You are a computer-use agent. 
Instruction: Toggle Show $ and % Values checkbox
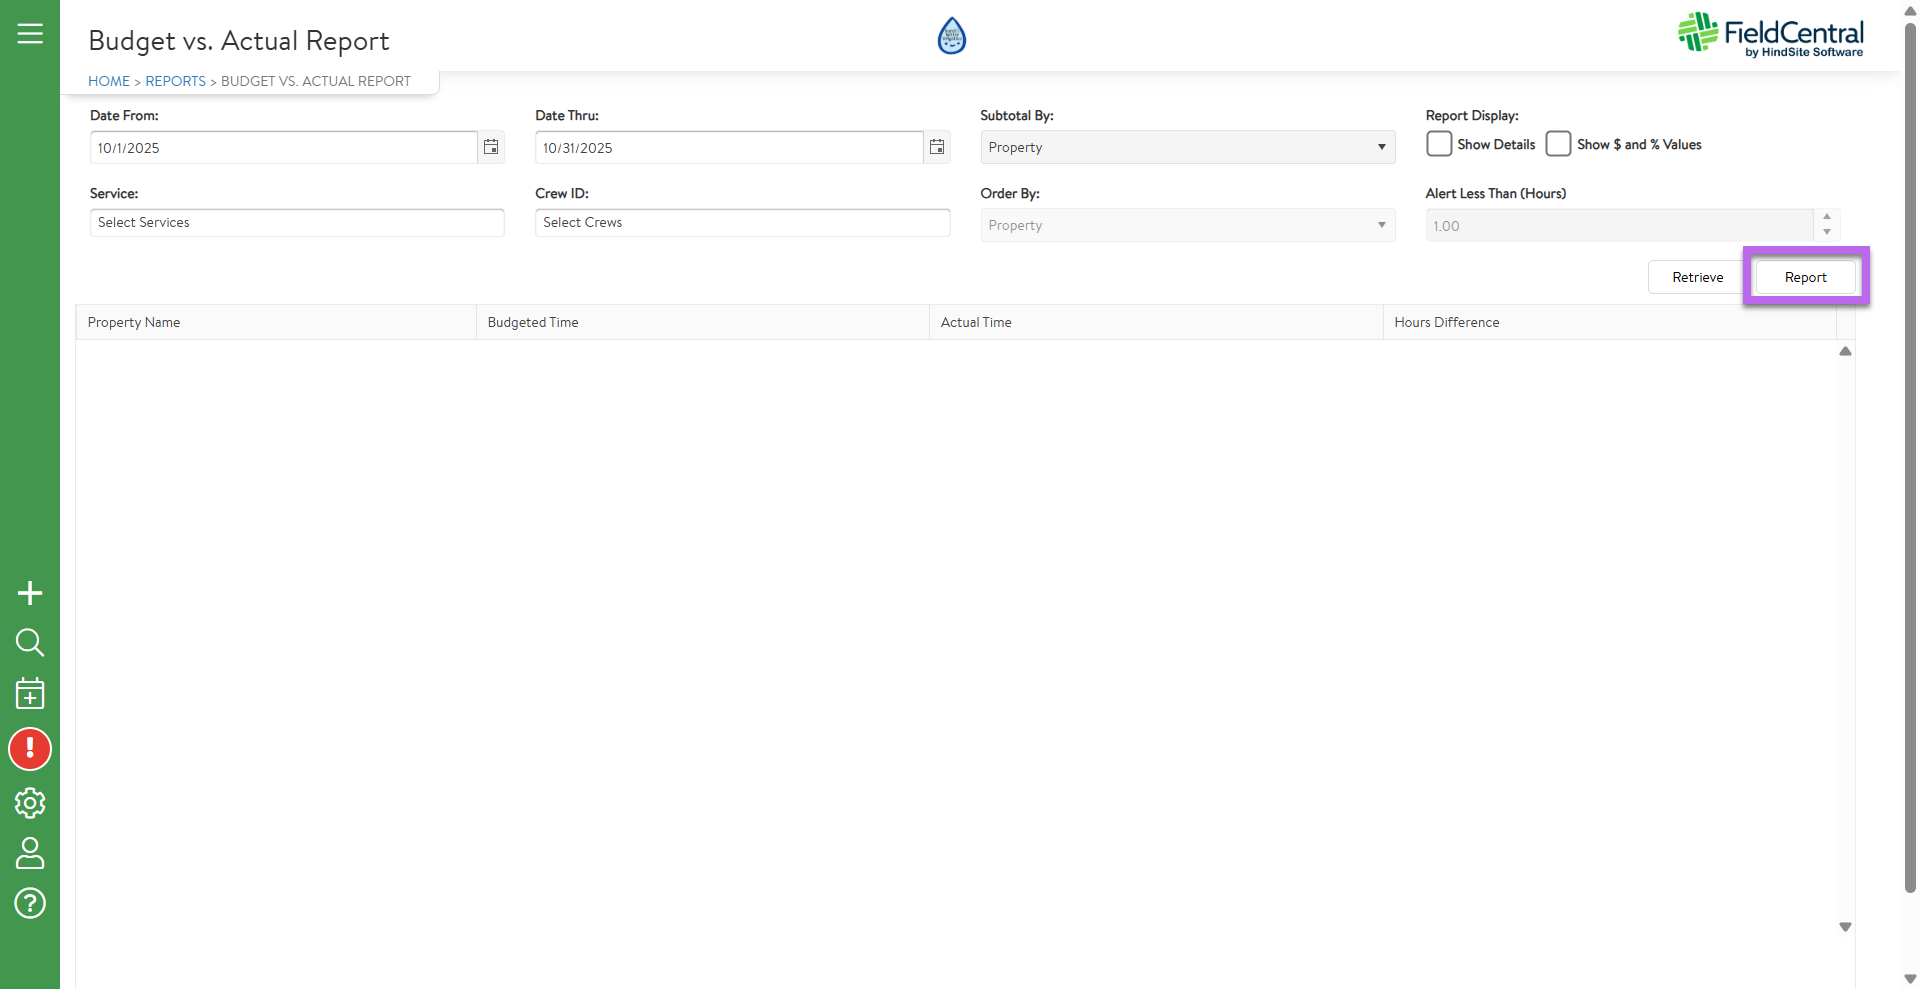1558,144
